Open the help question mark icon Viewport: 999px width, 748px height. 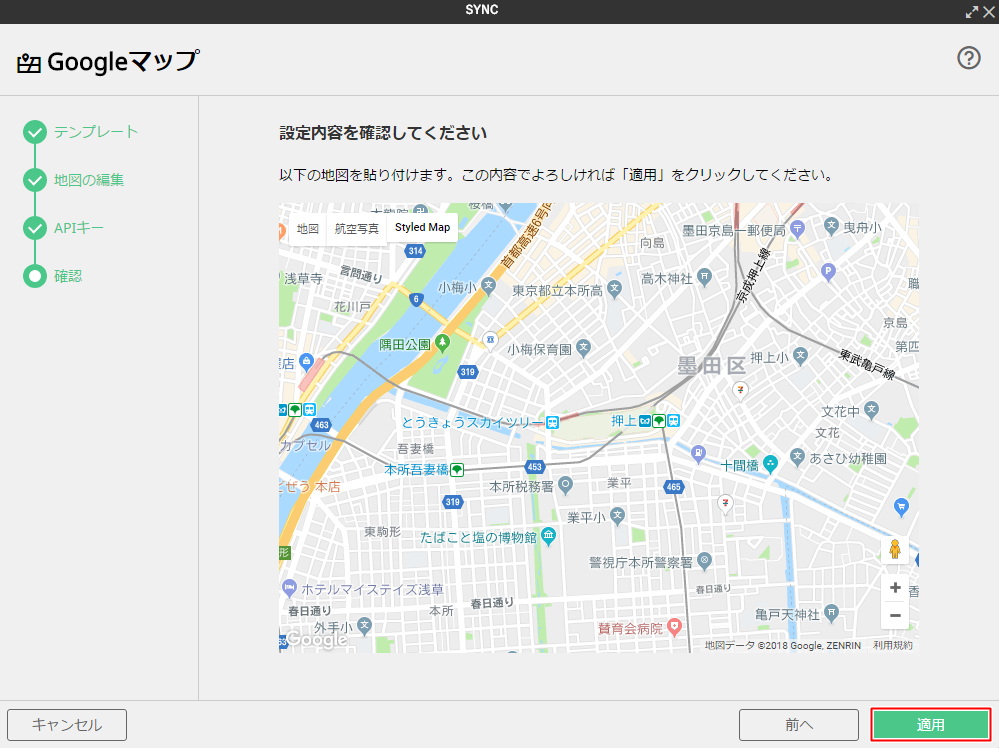(x=968, y=59)
